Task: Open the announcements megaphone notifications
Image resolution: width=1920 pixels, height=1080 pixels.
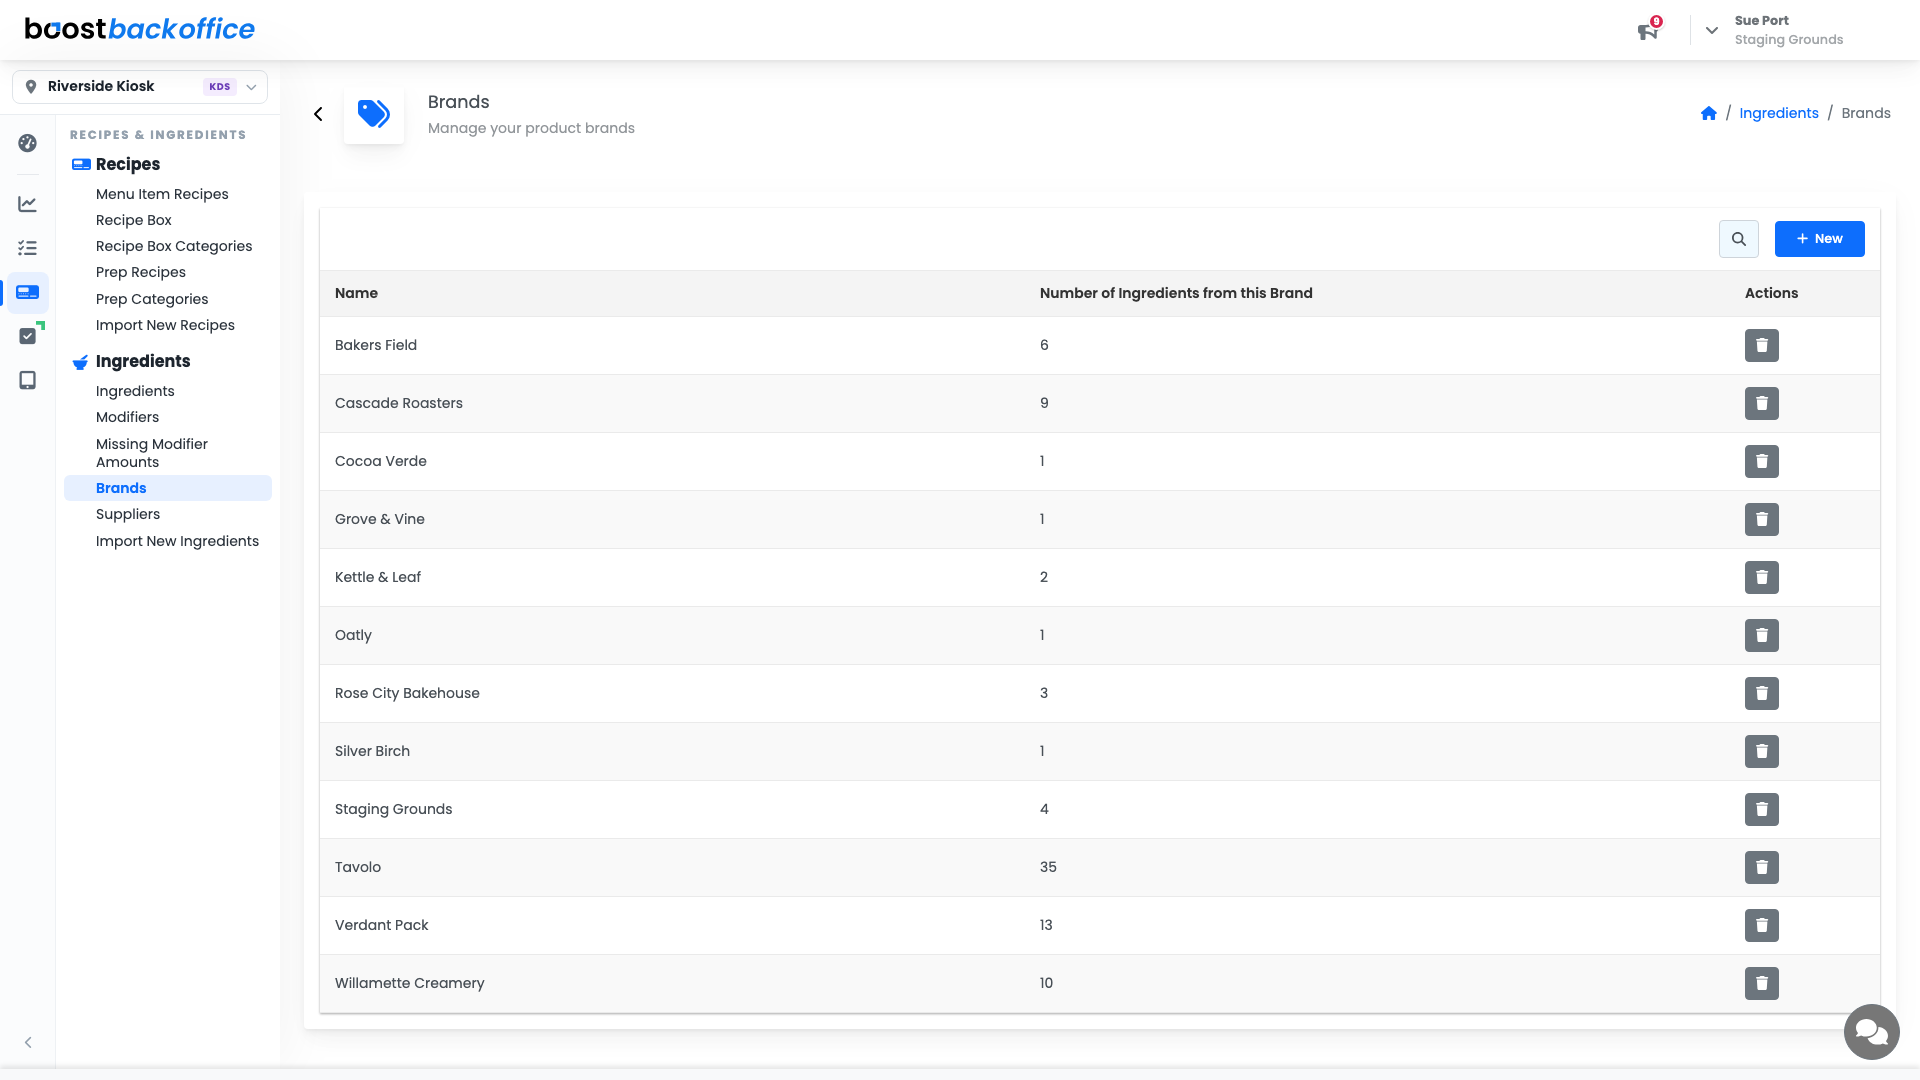Action: point(1648,31)
